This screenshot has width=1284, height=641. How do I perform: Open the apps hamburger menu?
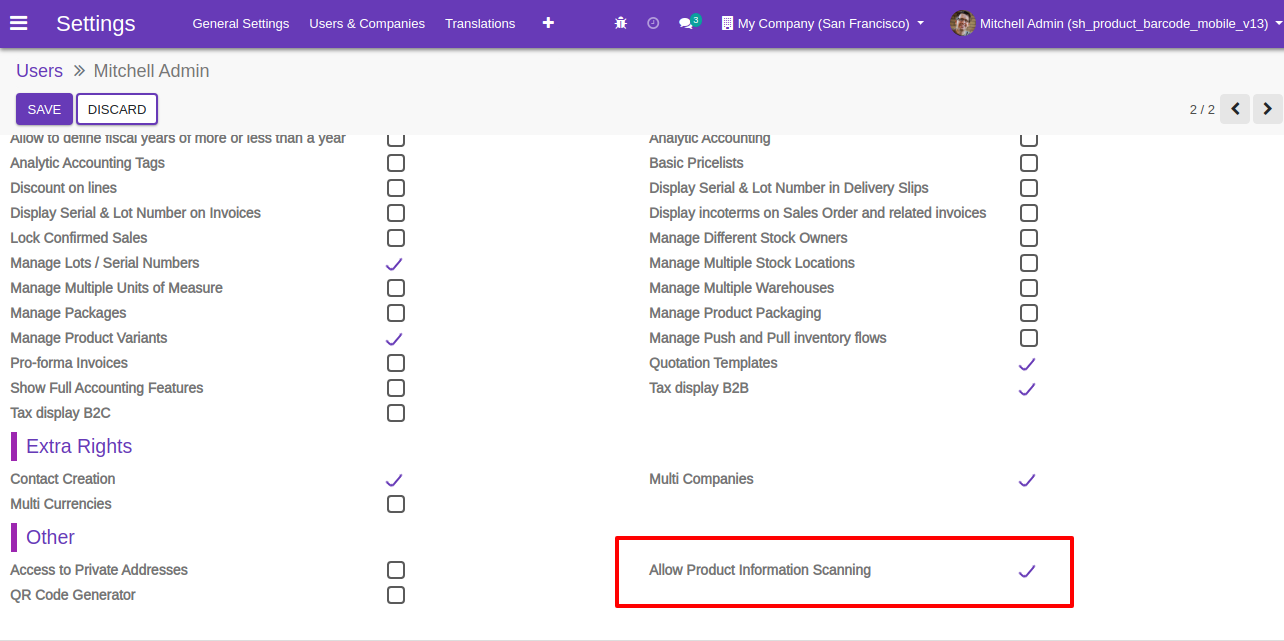(18, 23)
